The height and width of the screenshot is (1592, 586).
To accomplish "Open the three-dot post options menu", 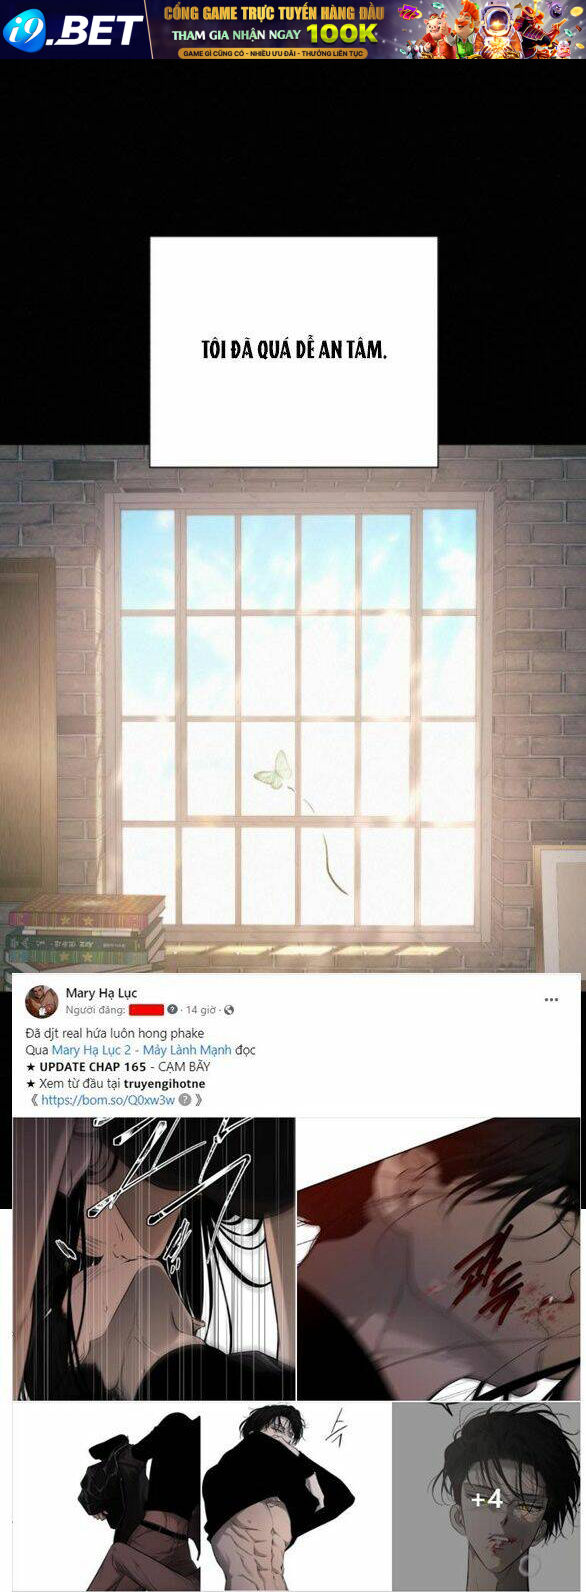I will pyautogui.click(x=551, y=999).
